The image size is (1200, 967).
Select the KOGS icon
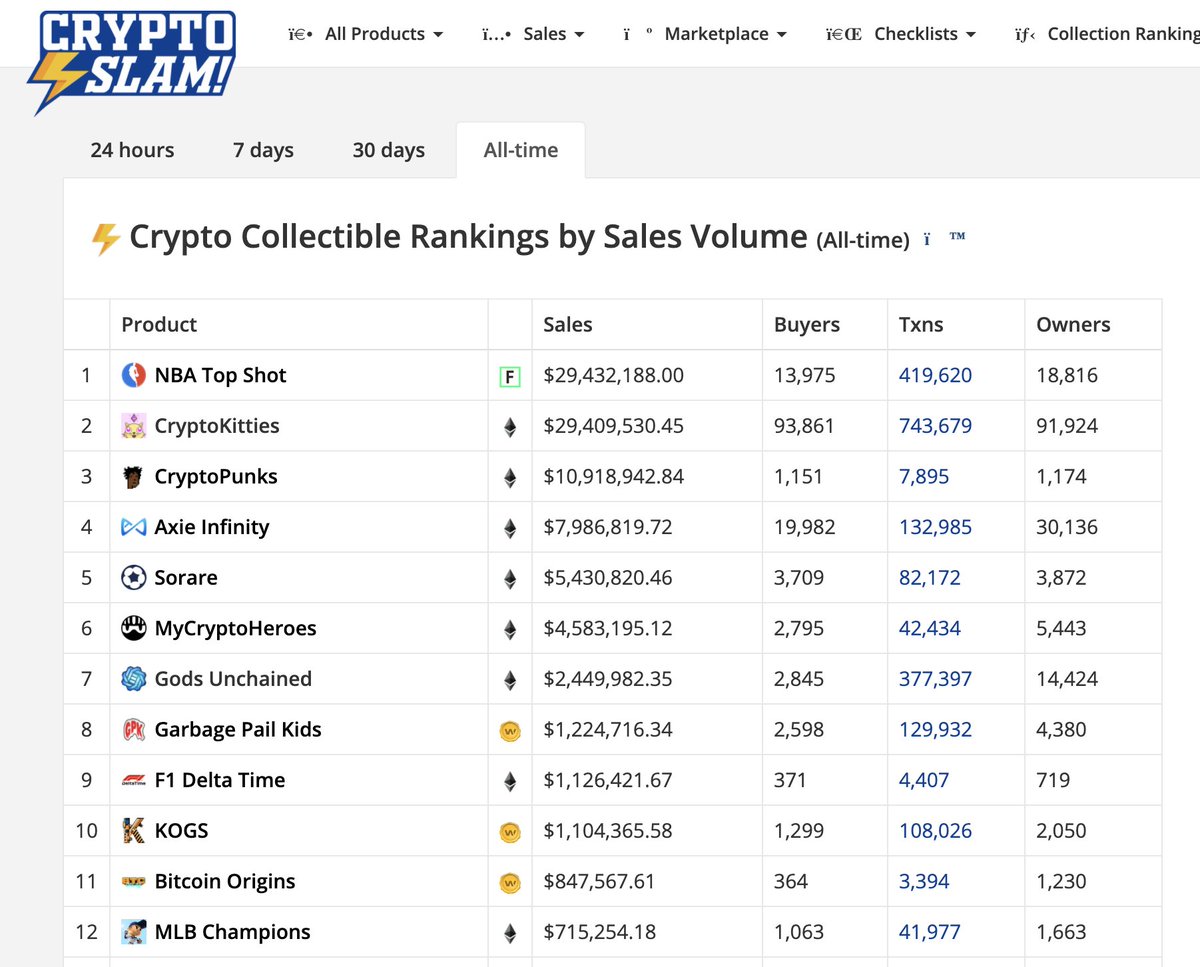click(x=132, y=830)
